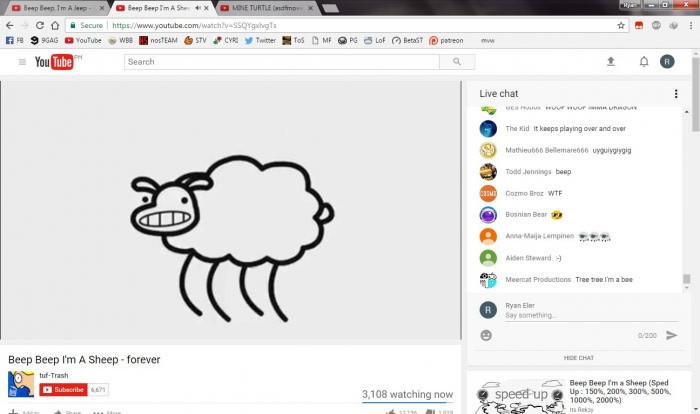Click the Subscribe button
The height and width of the screenshot is (414, 700).
click(63, 389)
